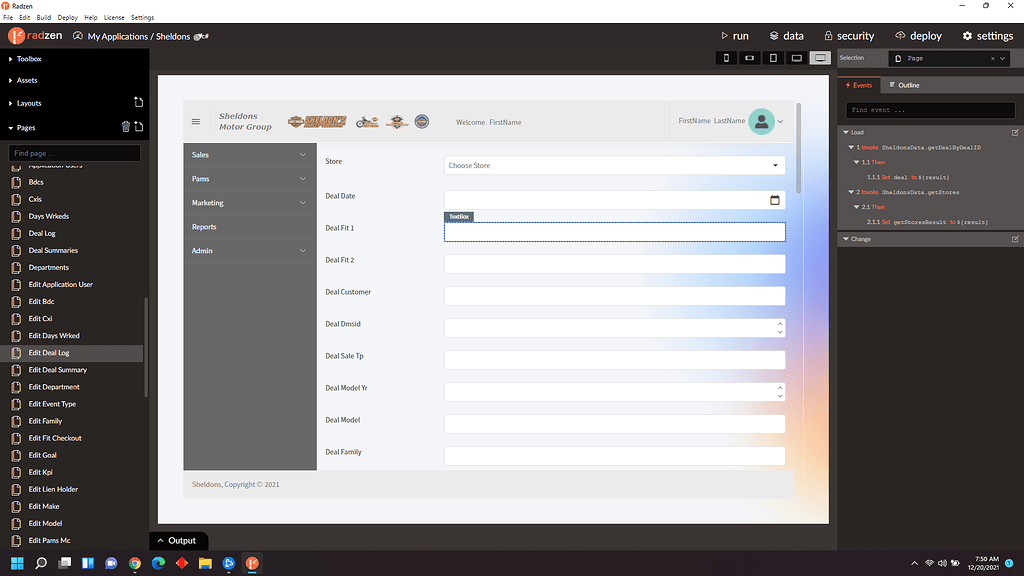The width and height of the screenshot is (1024, 576).
Task: Expand the Sales navigation section
Action: [248, 155]
